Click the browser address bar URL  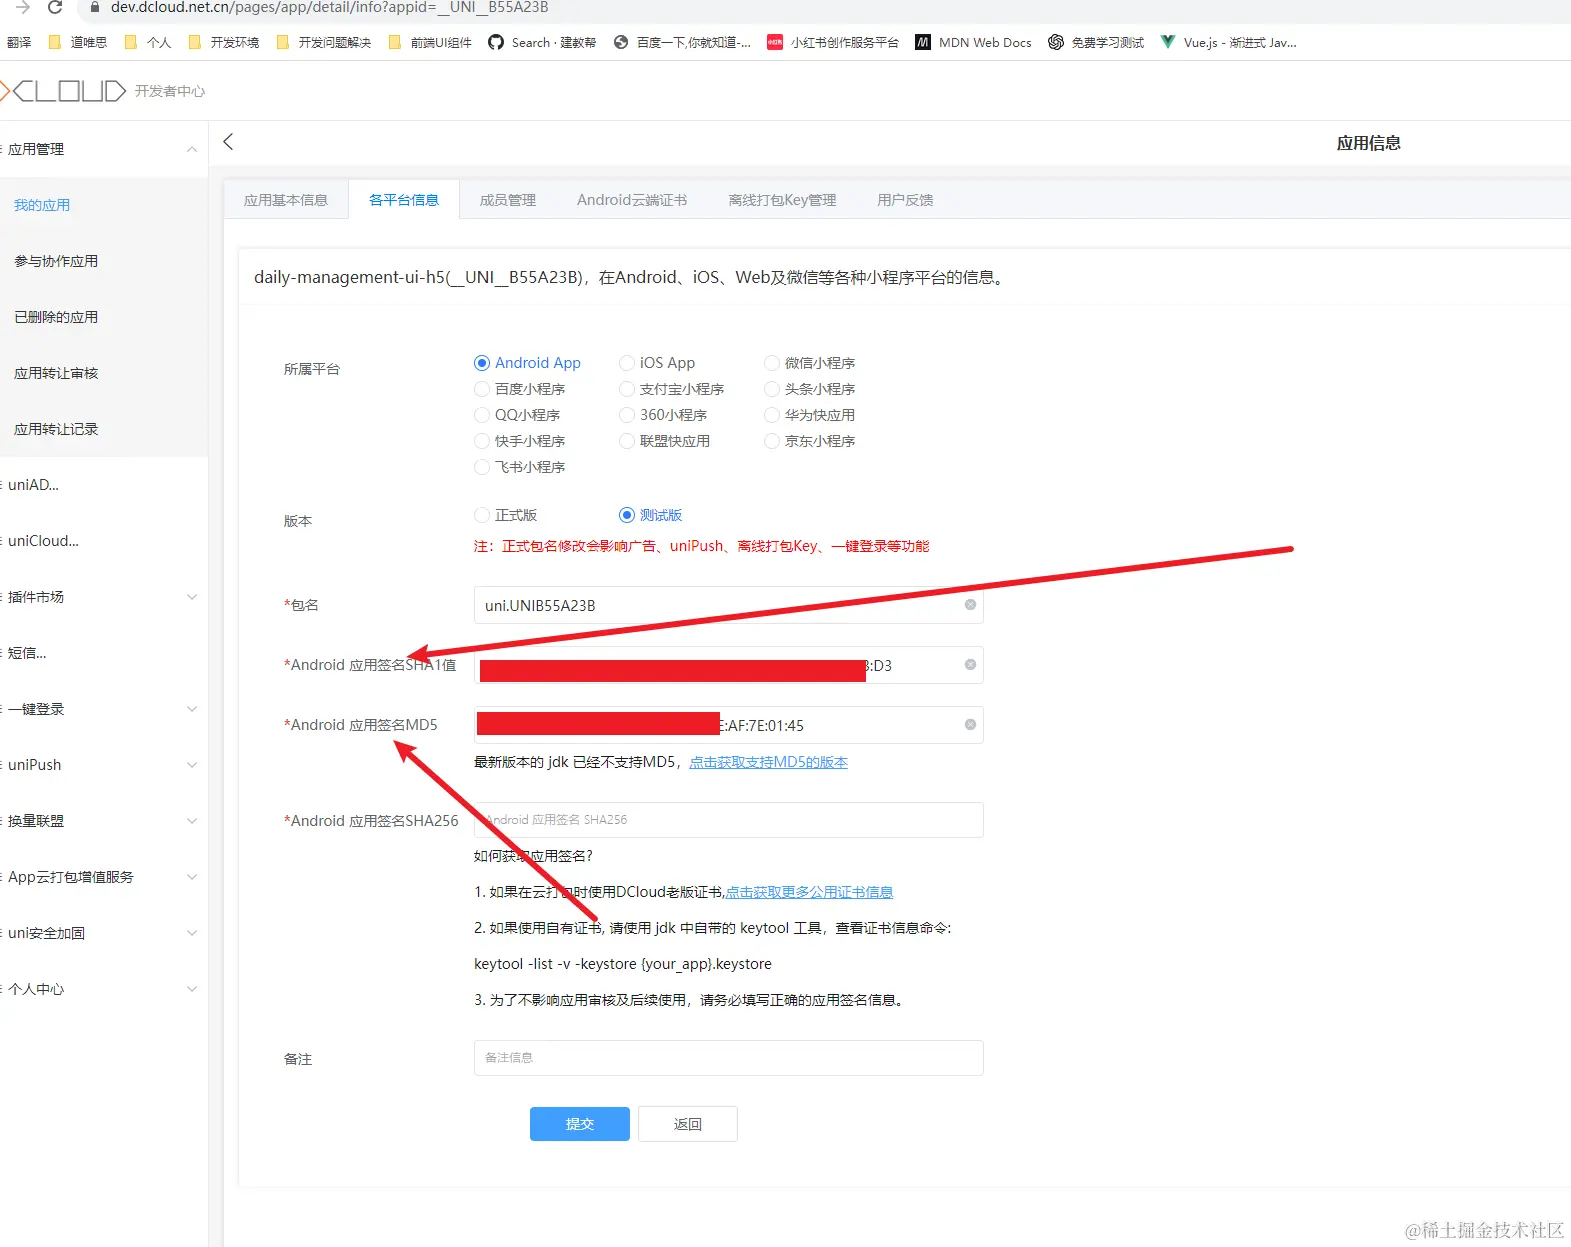(329, 7)
